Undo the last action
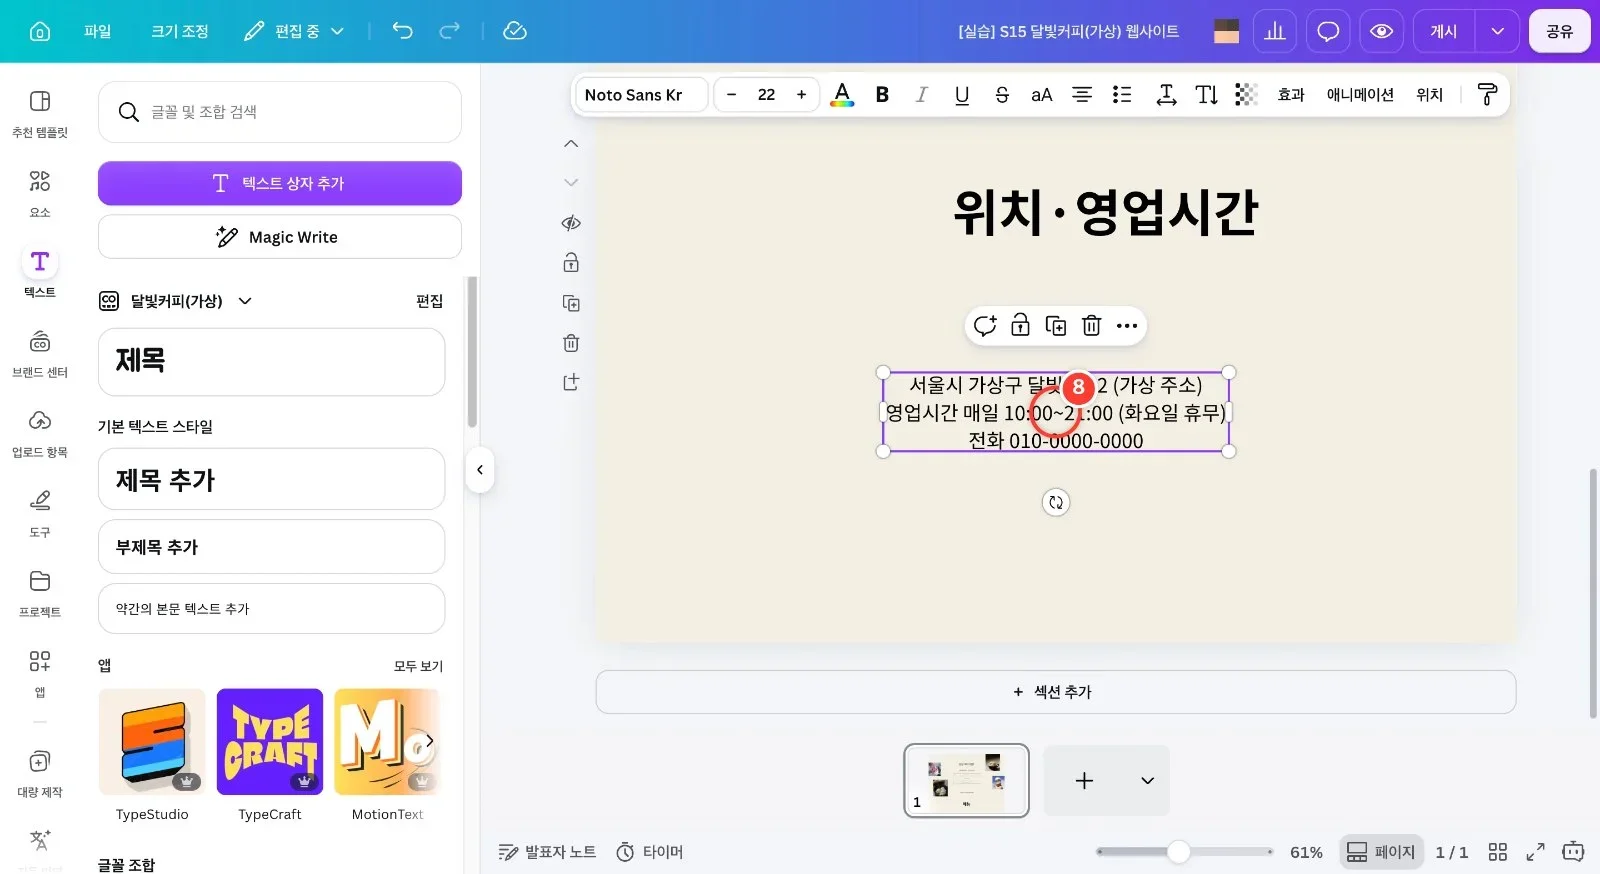This screenshot has height=874, width=1600. pos(402,31)
